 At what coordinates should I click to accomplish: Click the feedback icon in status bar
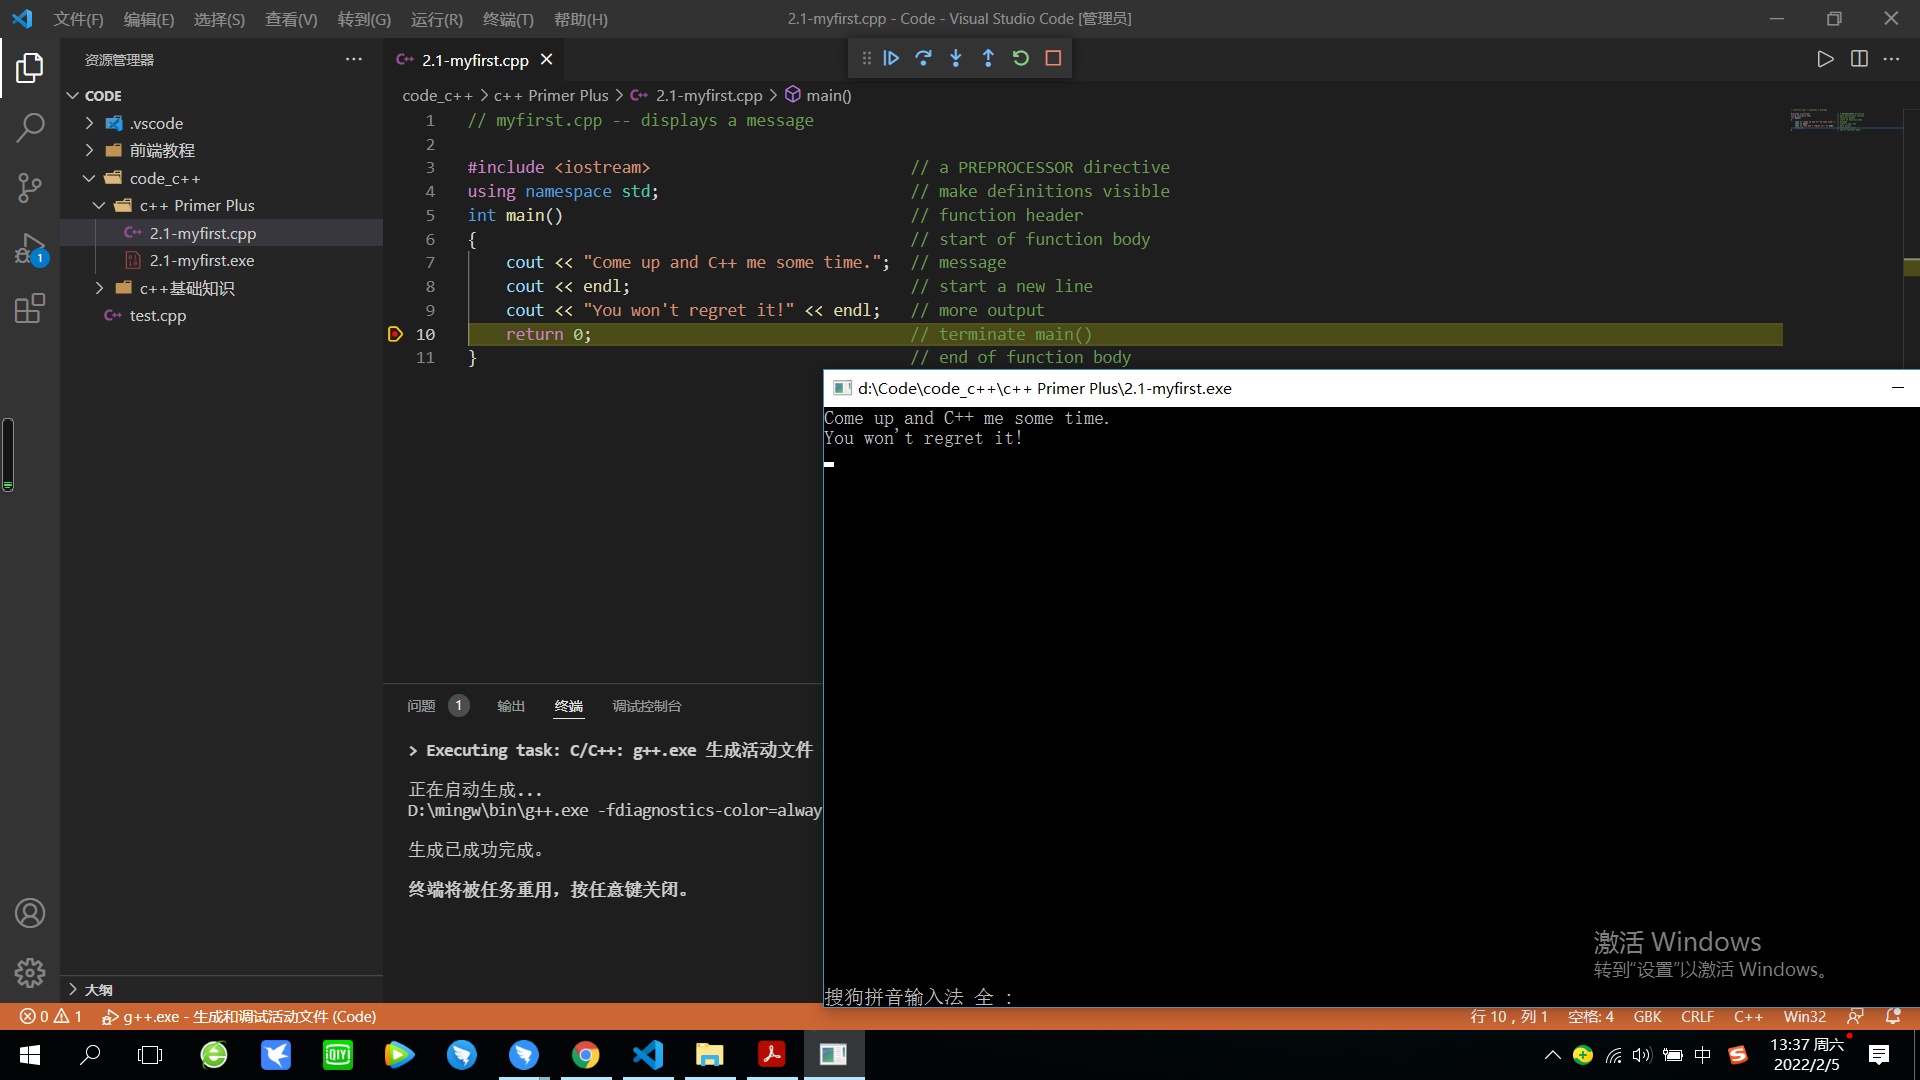(1856, 1016)
